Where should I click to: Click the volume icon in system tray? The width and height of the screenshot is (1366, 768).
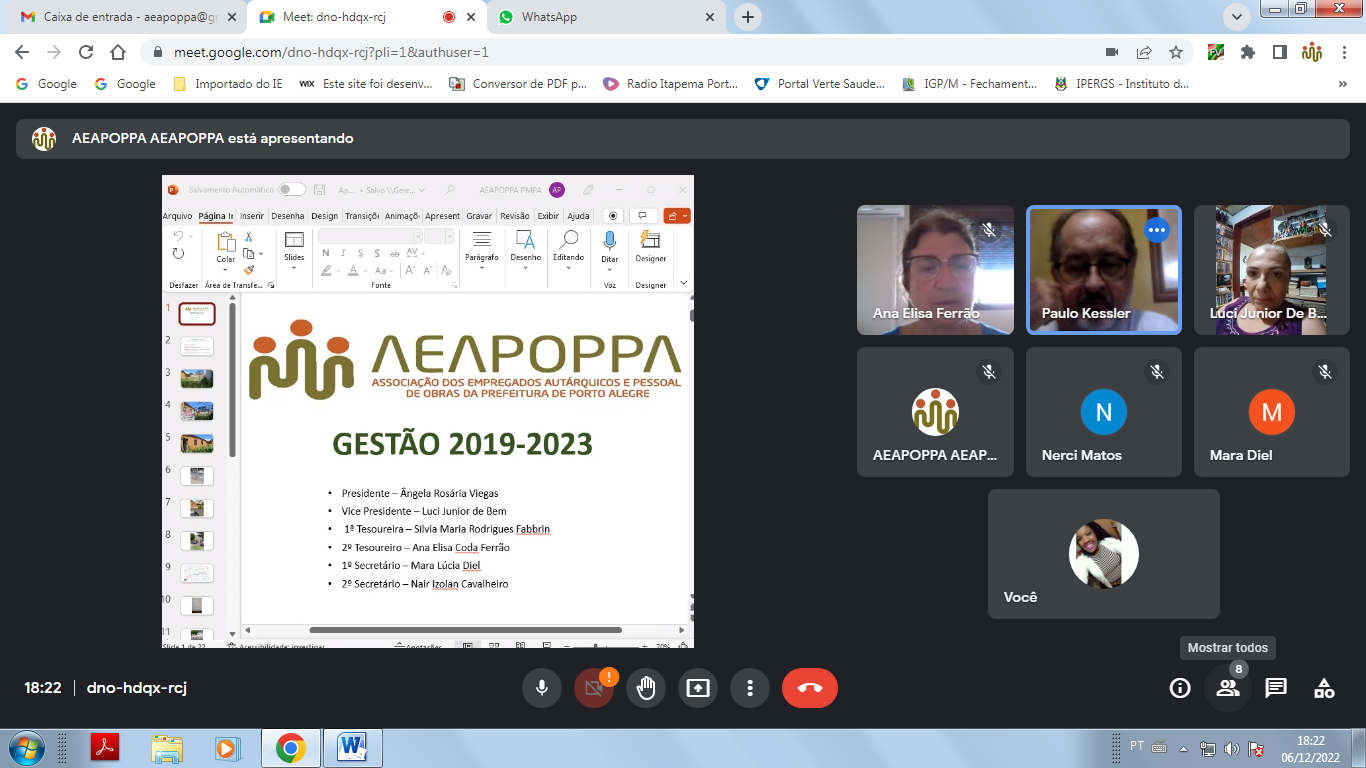[x=1231, y=748]
